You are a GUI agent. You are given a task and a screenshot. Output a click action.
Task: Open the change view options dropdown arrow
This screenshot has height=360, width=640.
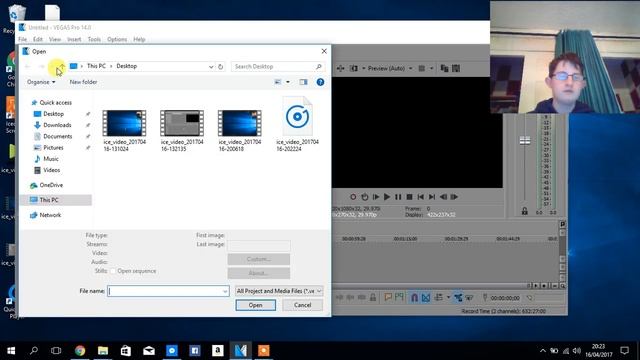tap(288, 82)
